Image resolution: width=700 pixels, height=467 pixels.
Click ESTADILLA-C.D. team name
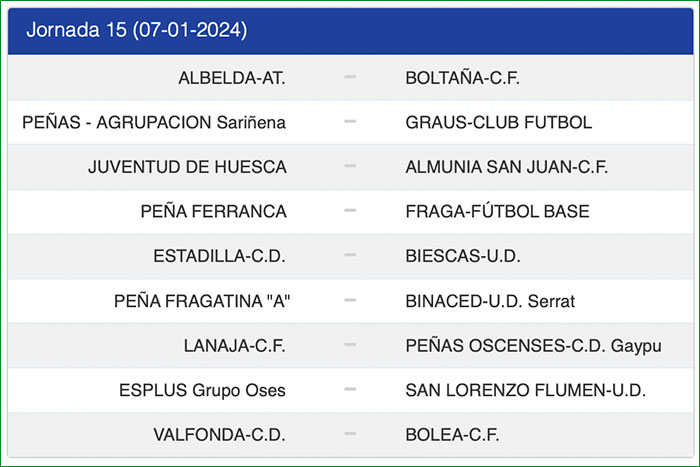point(219,256)
